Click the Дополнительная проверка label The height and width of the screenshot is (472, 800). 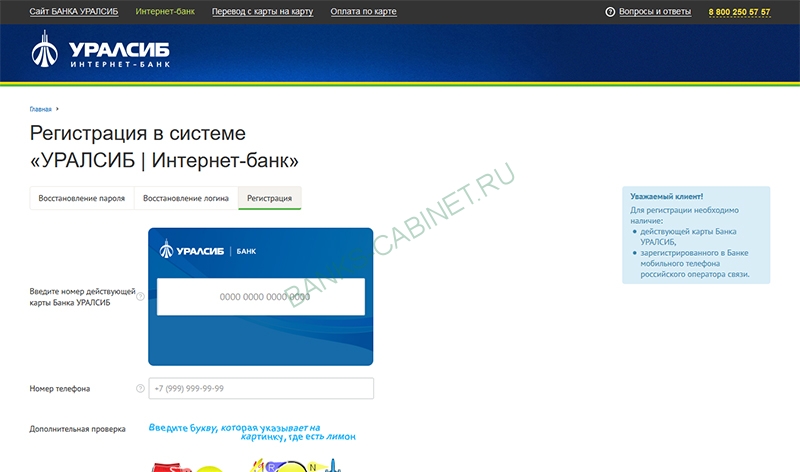77,429
